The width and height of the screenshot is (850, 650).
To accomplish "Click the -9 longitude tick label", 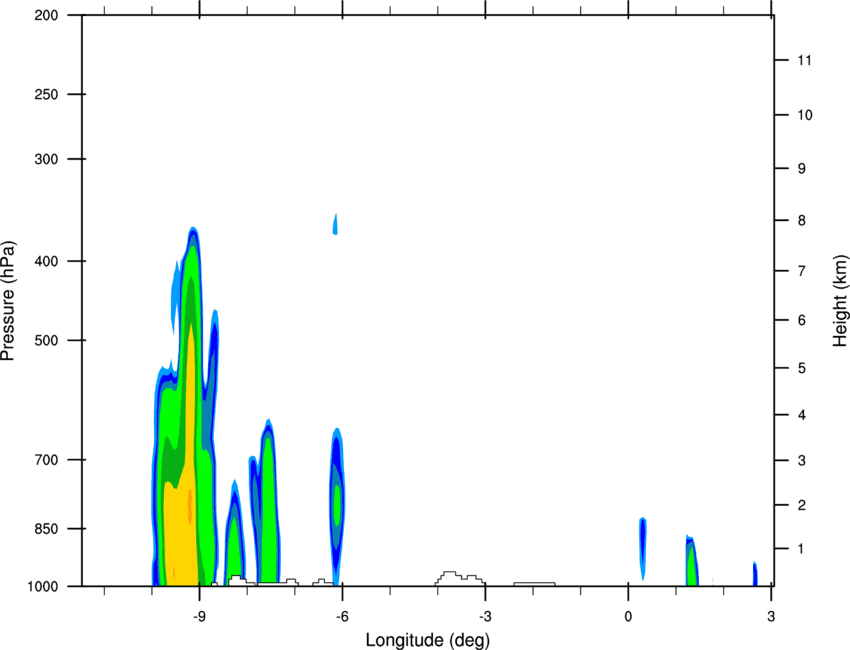I will tap(199, 617).
